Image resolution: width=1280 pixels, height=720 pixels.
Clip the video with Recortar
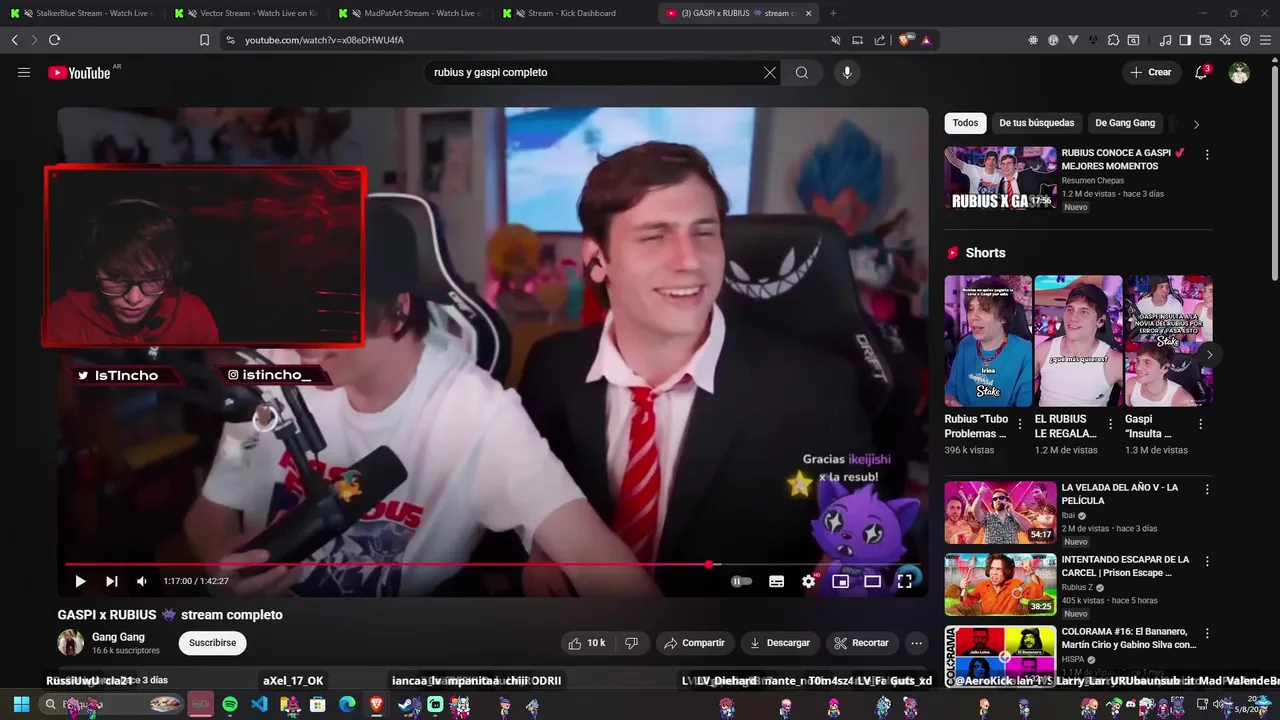pyautogui.click(x=862, y=643)
